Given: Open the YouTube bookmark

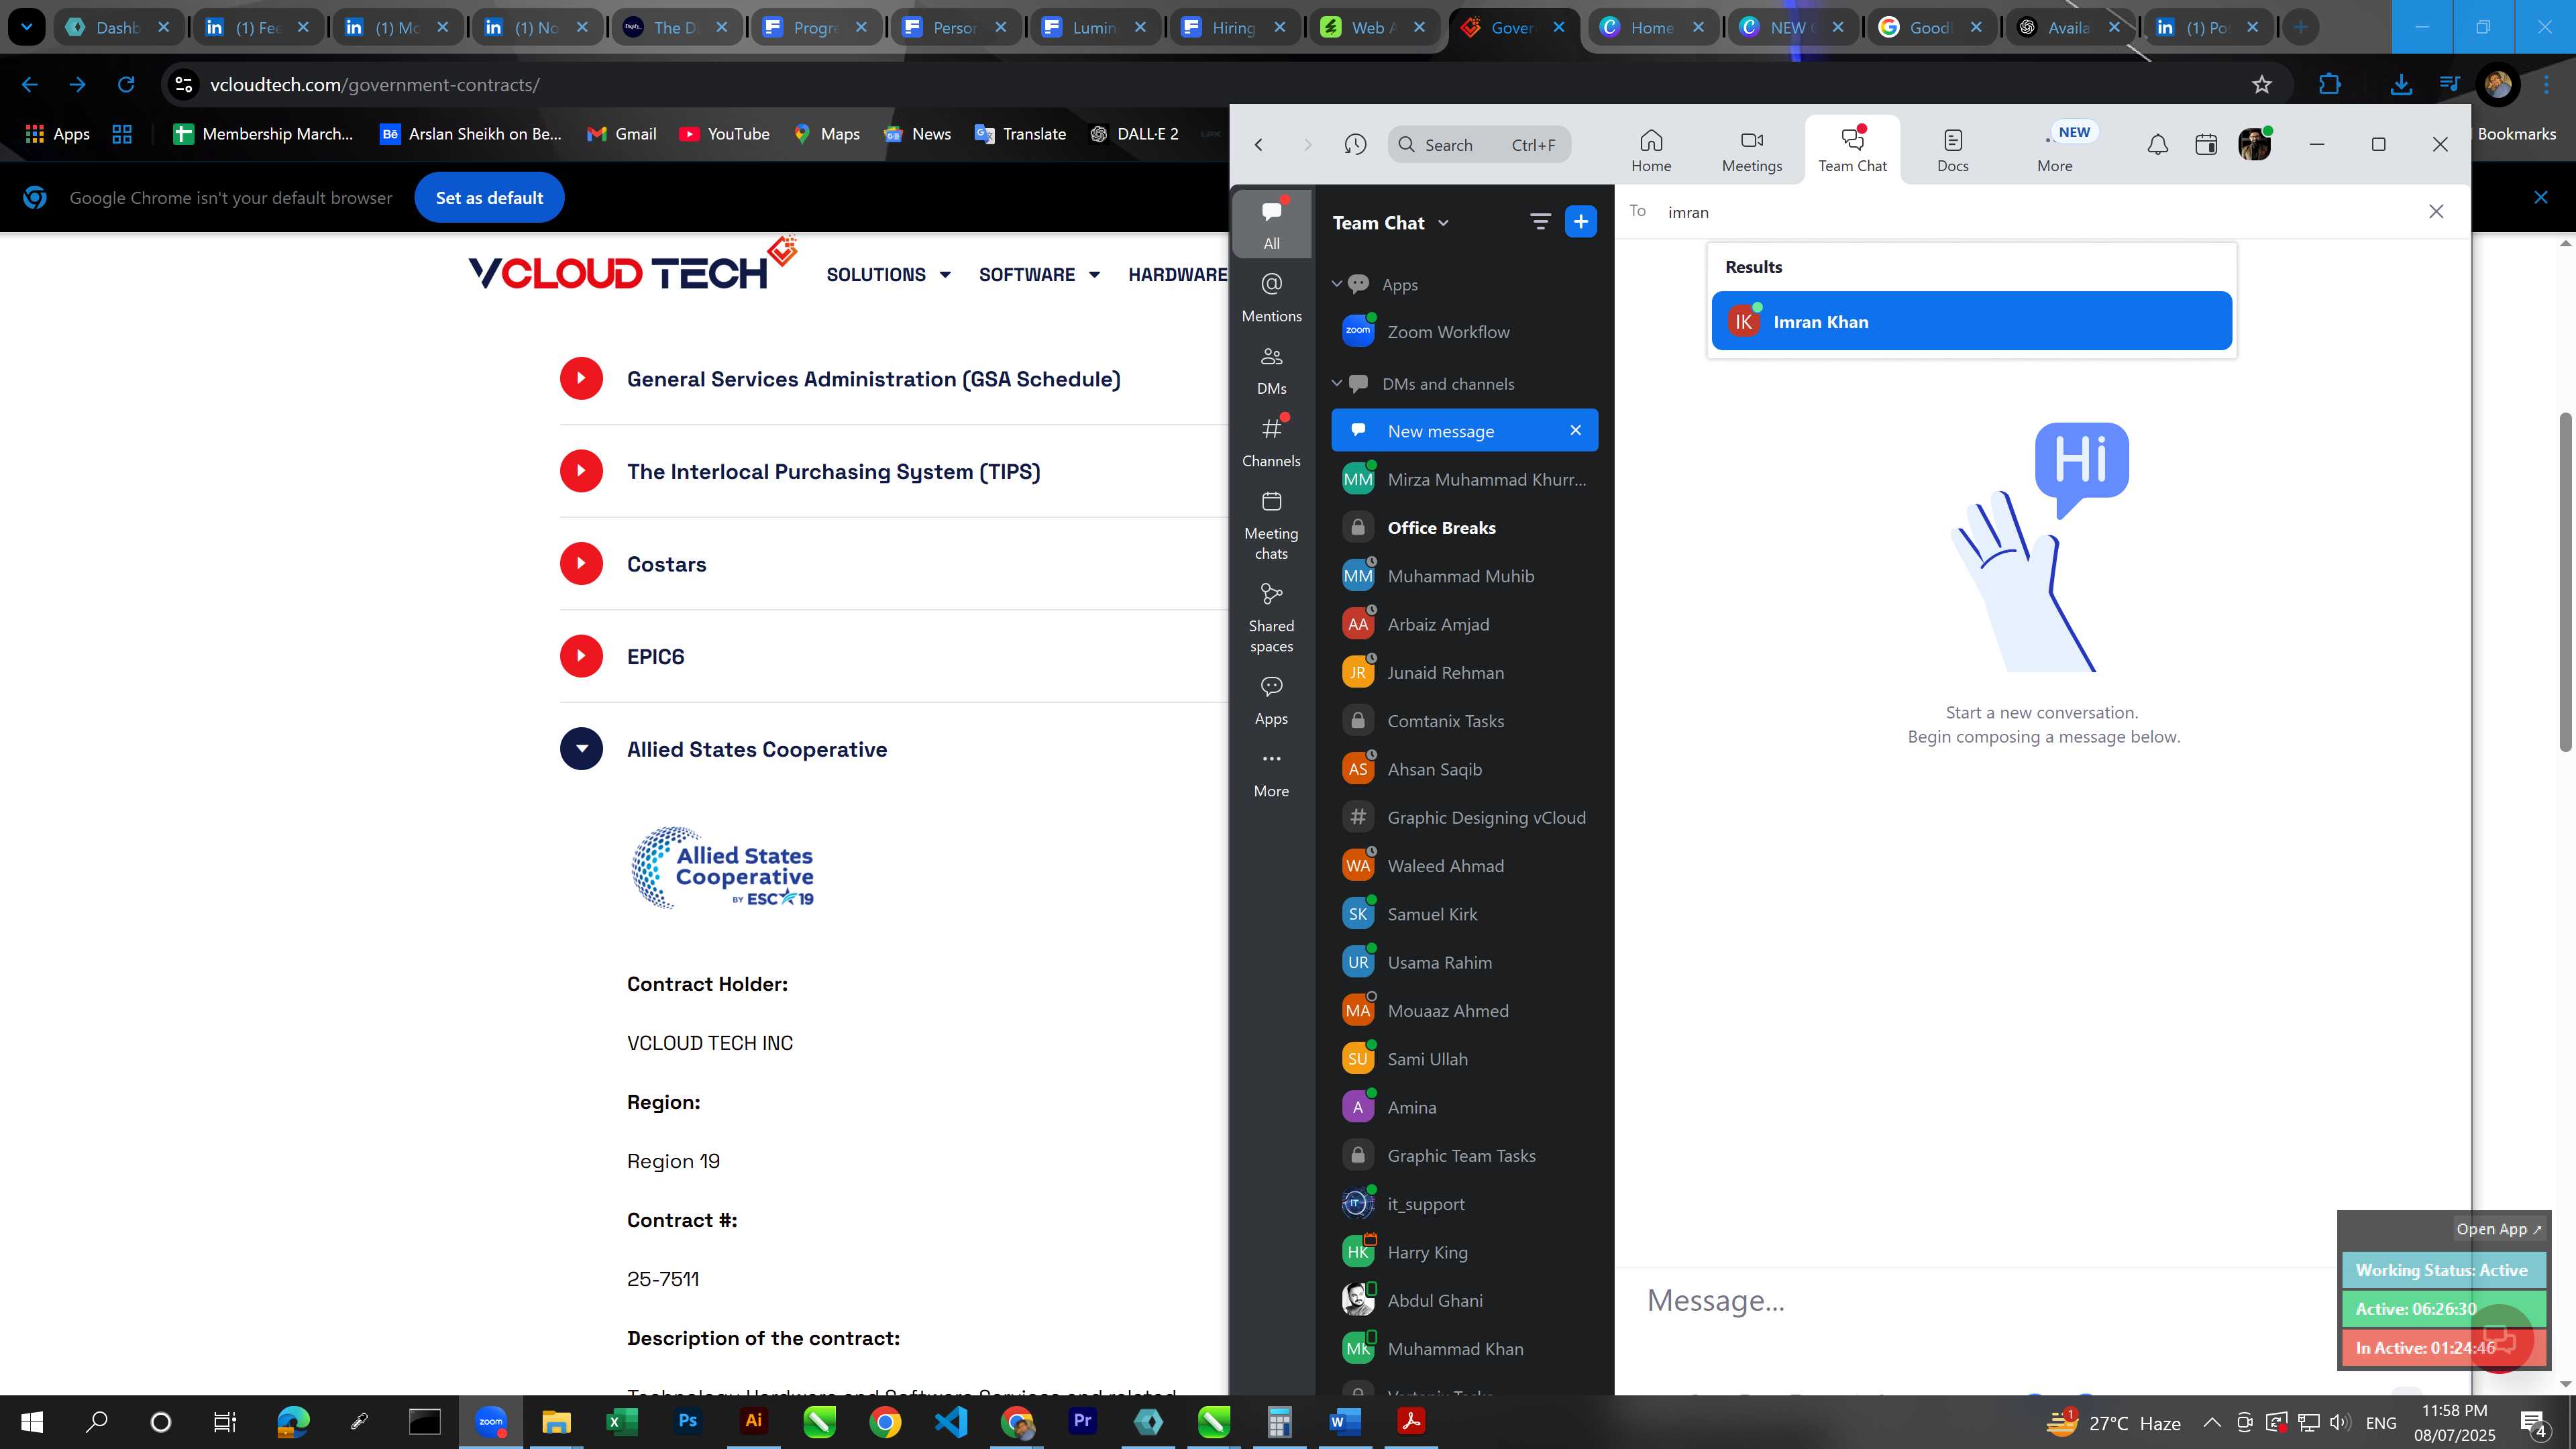Looking at the screenshot, I should click(725, 134).
